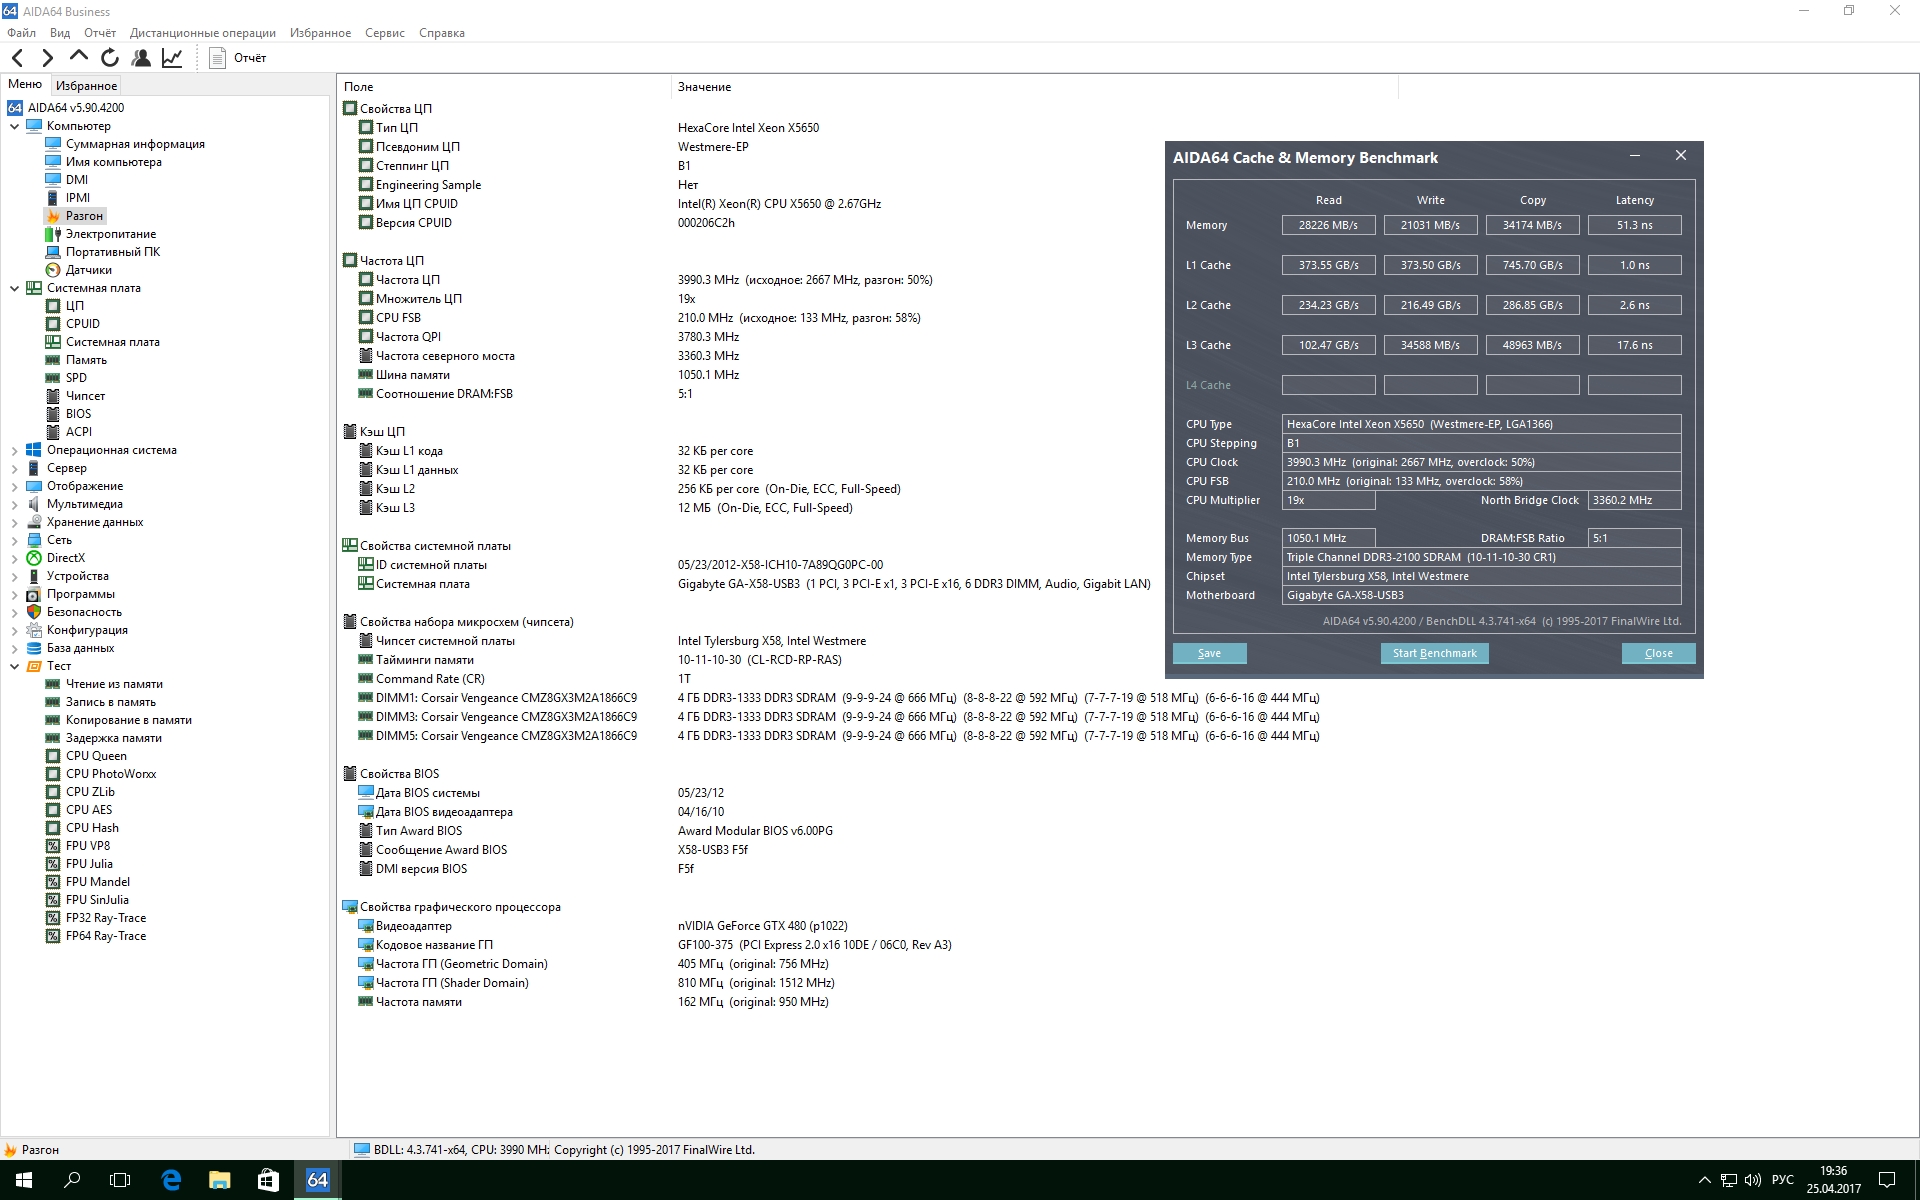
Task: Select Датчики sensors item in tree
Action: (88, 270)
